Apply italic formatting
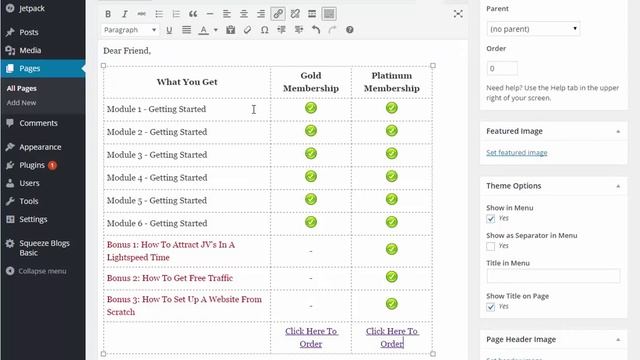The height and width of the screenshot is (360, 640). click(124, 14)
